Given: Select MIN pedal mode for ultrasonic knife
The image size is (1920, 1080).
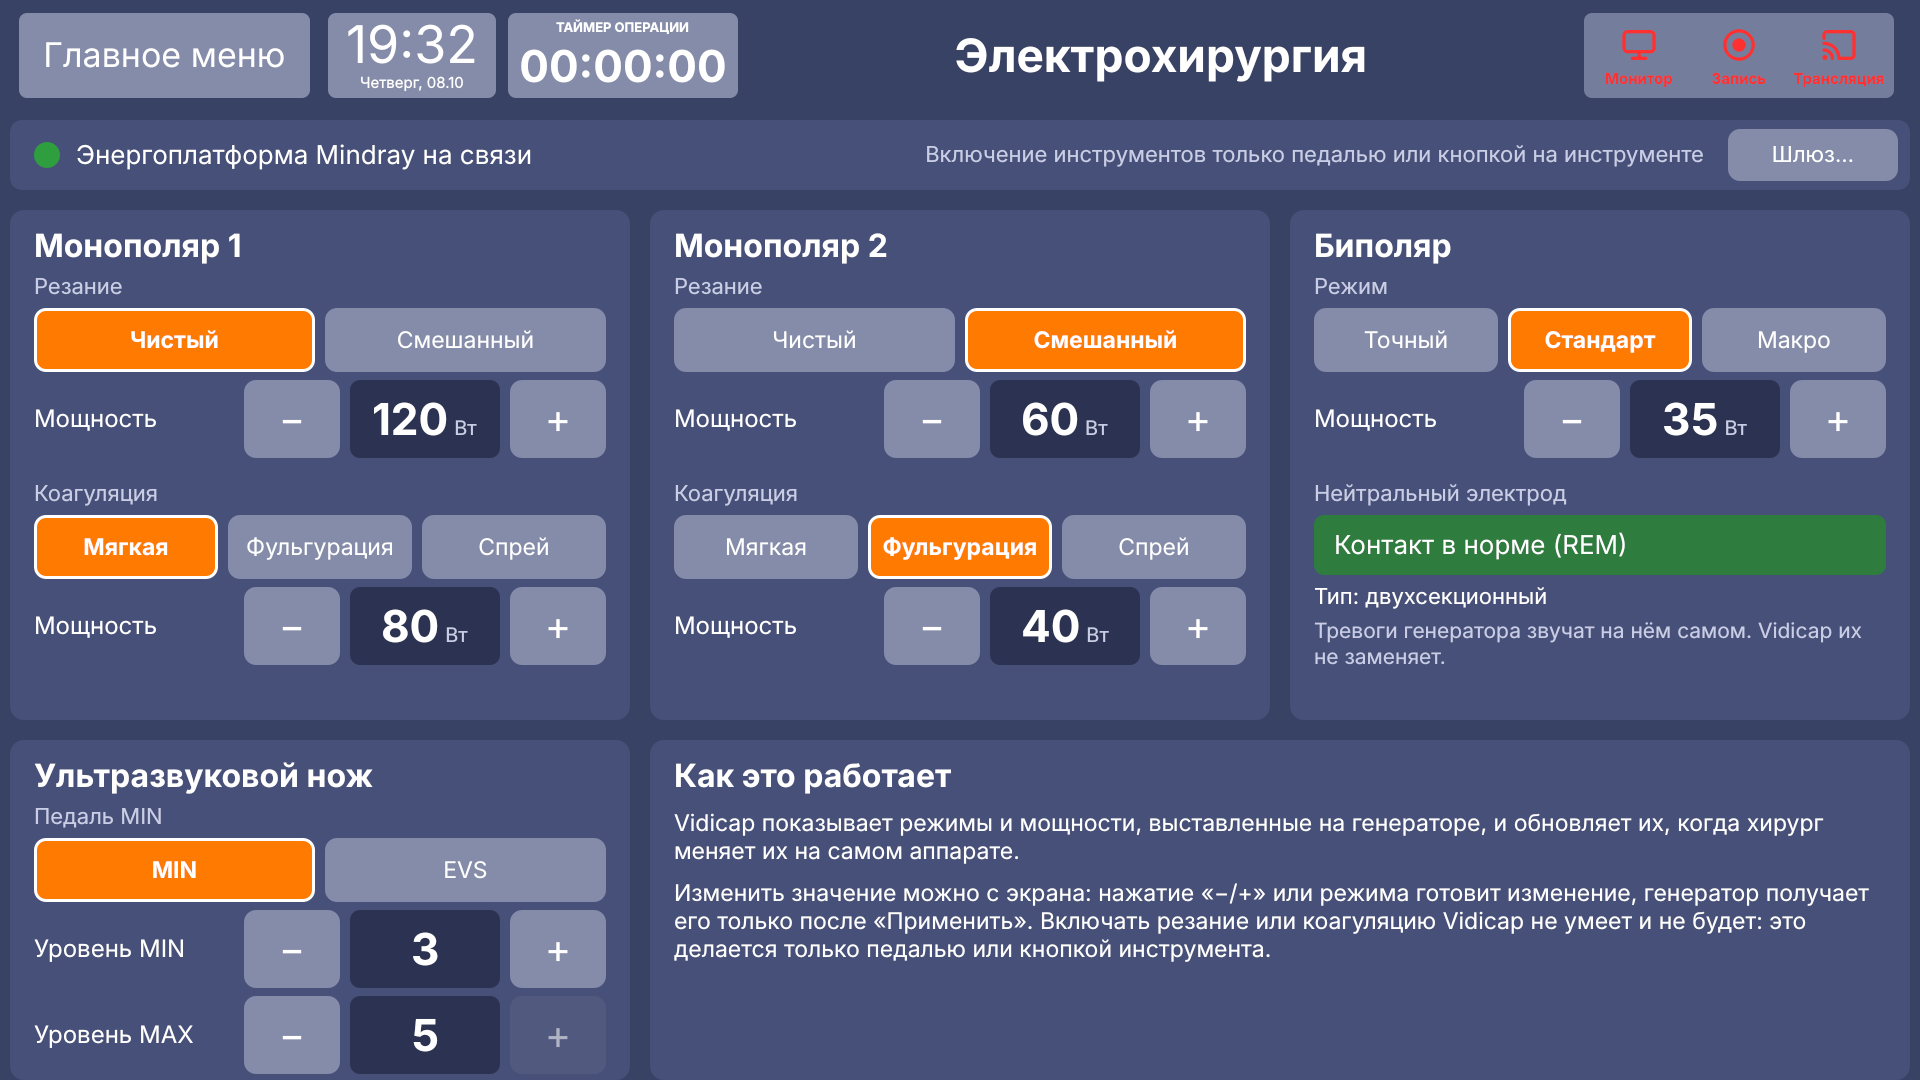Looking at the screenshot, I should [x=174, y=870].
